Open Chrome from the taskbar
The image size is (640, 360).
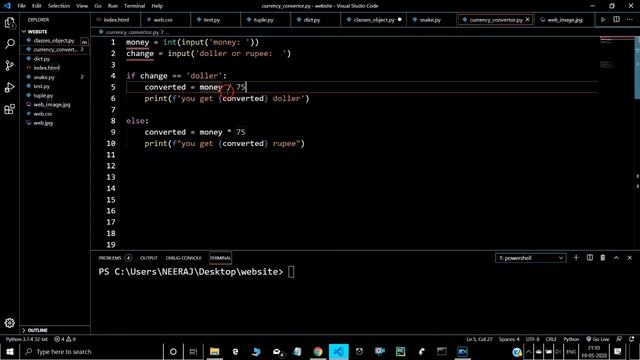tap(318, 351)
